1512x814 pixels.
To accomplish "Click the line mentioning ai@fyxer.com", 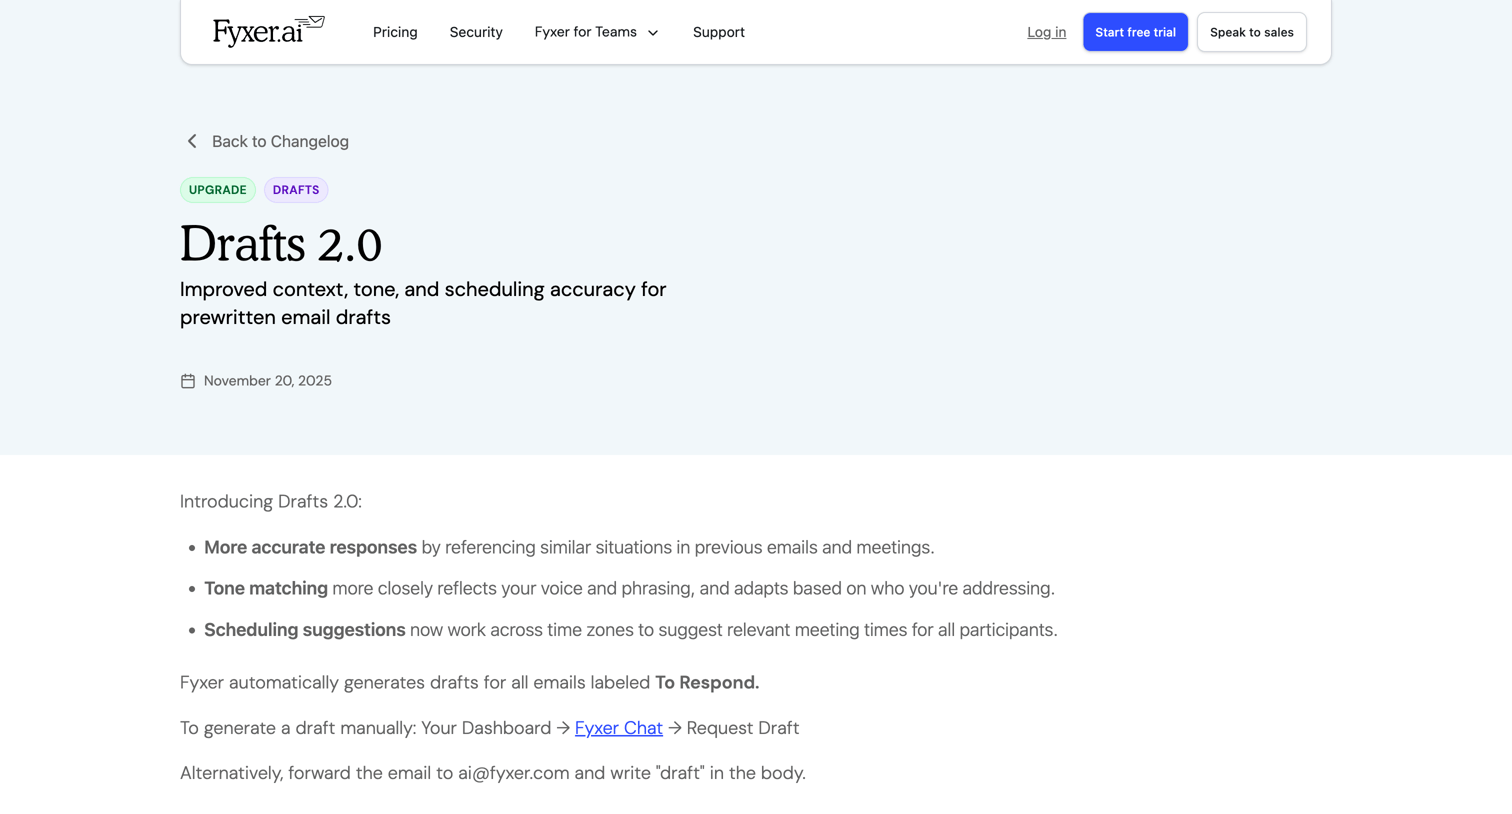I will 493,773.
